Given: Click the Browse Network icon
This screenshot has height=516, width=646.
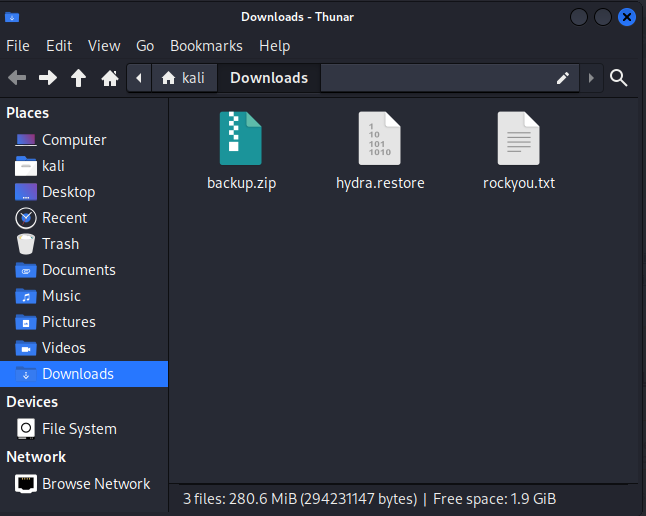Looking at the screenshot, I should tap(26, 483).
